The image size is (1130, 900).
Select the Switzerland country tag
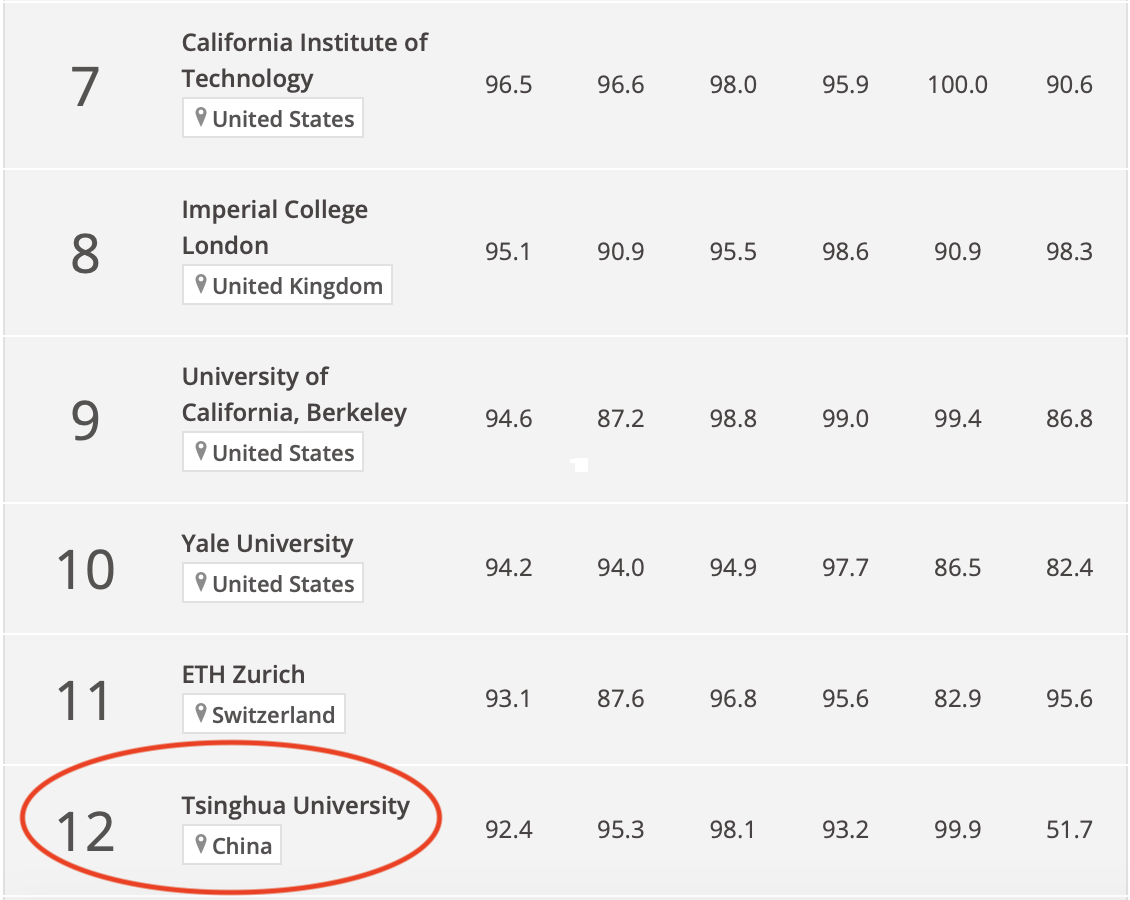(x=264, y=713)
